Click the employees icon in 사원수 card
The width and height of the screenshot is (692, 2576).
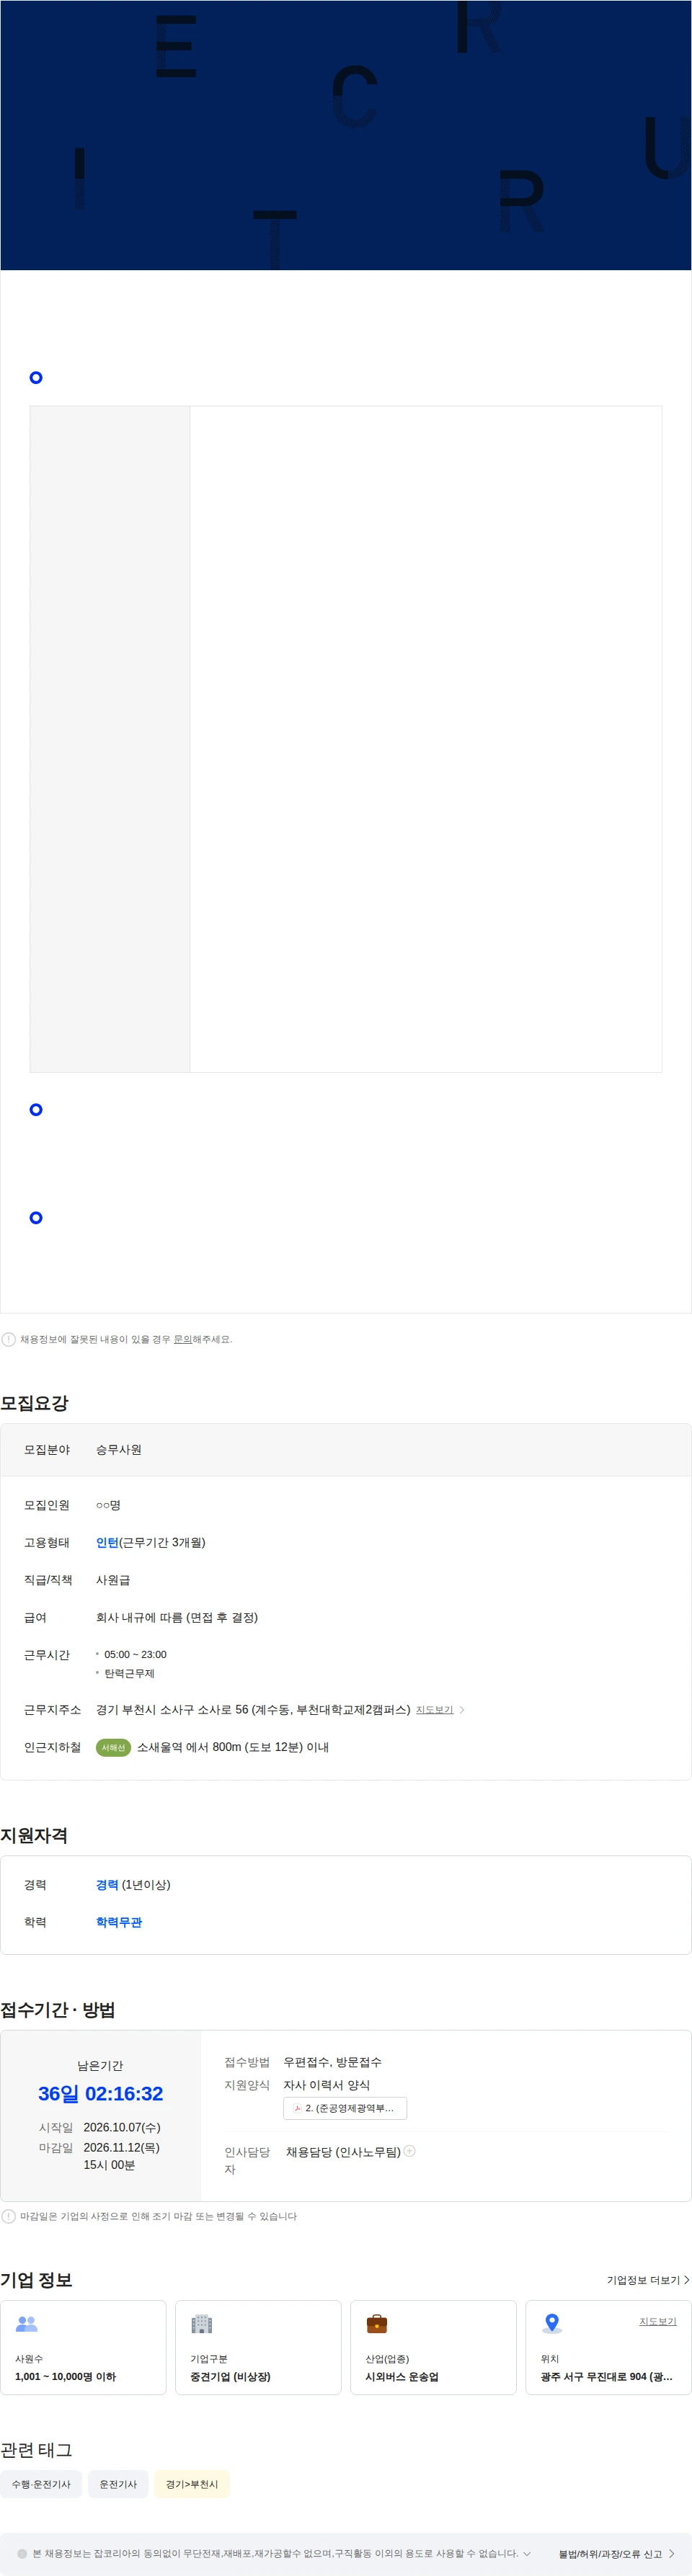coord(27,2324)
